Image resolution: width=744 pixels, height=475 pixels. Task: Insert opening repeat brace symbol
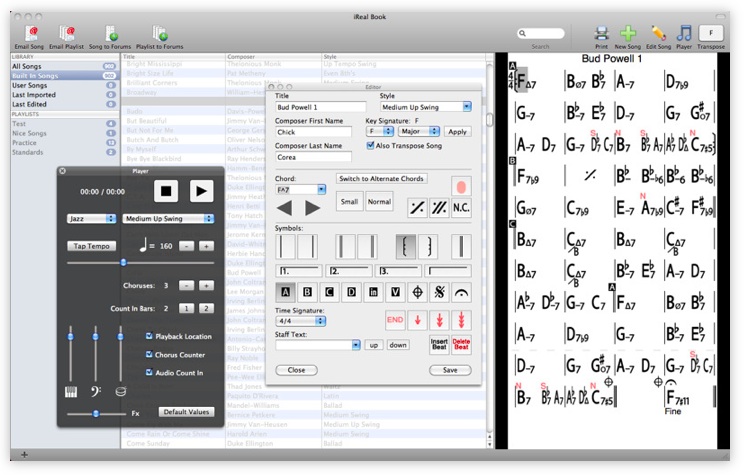coord(406,247)
